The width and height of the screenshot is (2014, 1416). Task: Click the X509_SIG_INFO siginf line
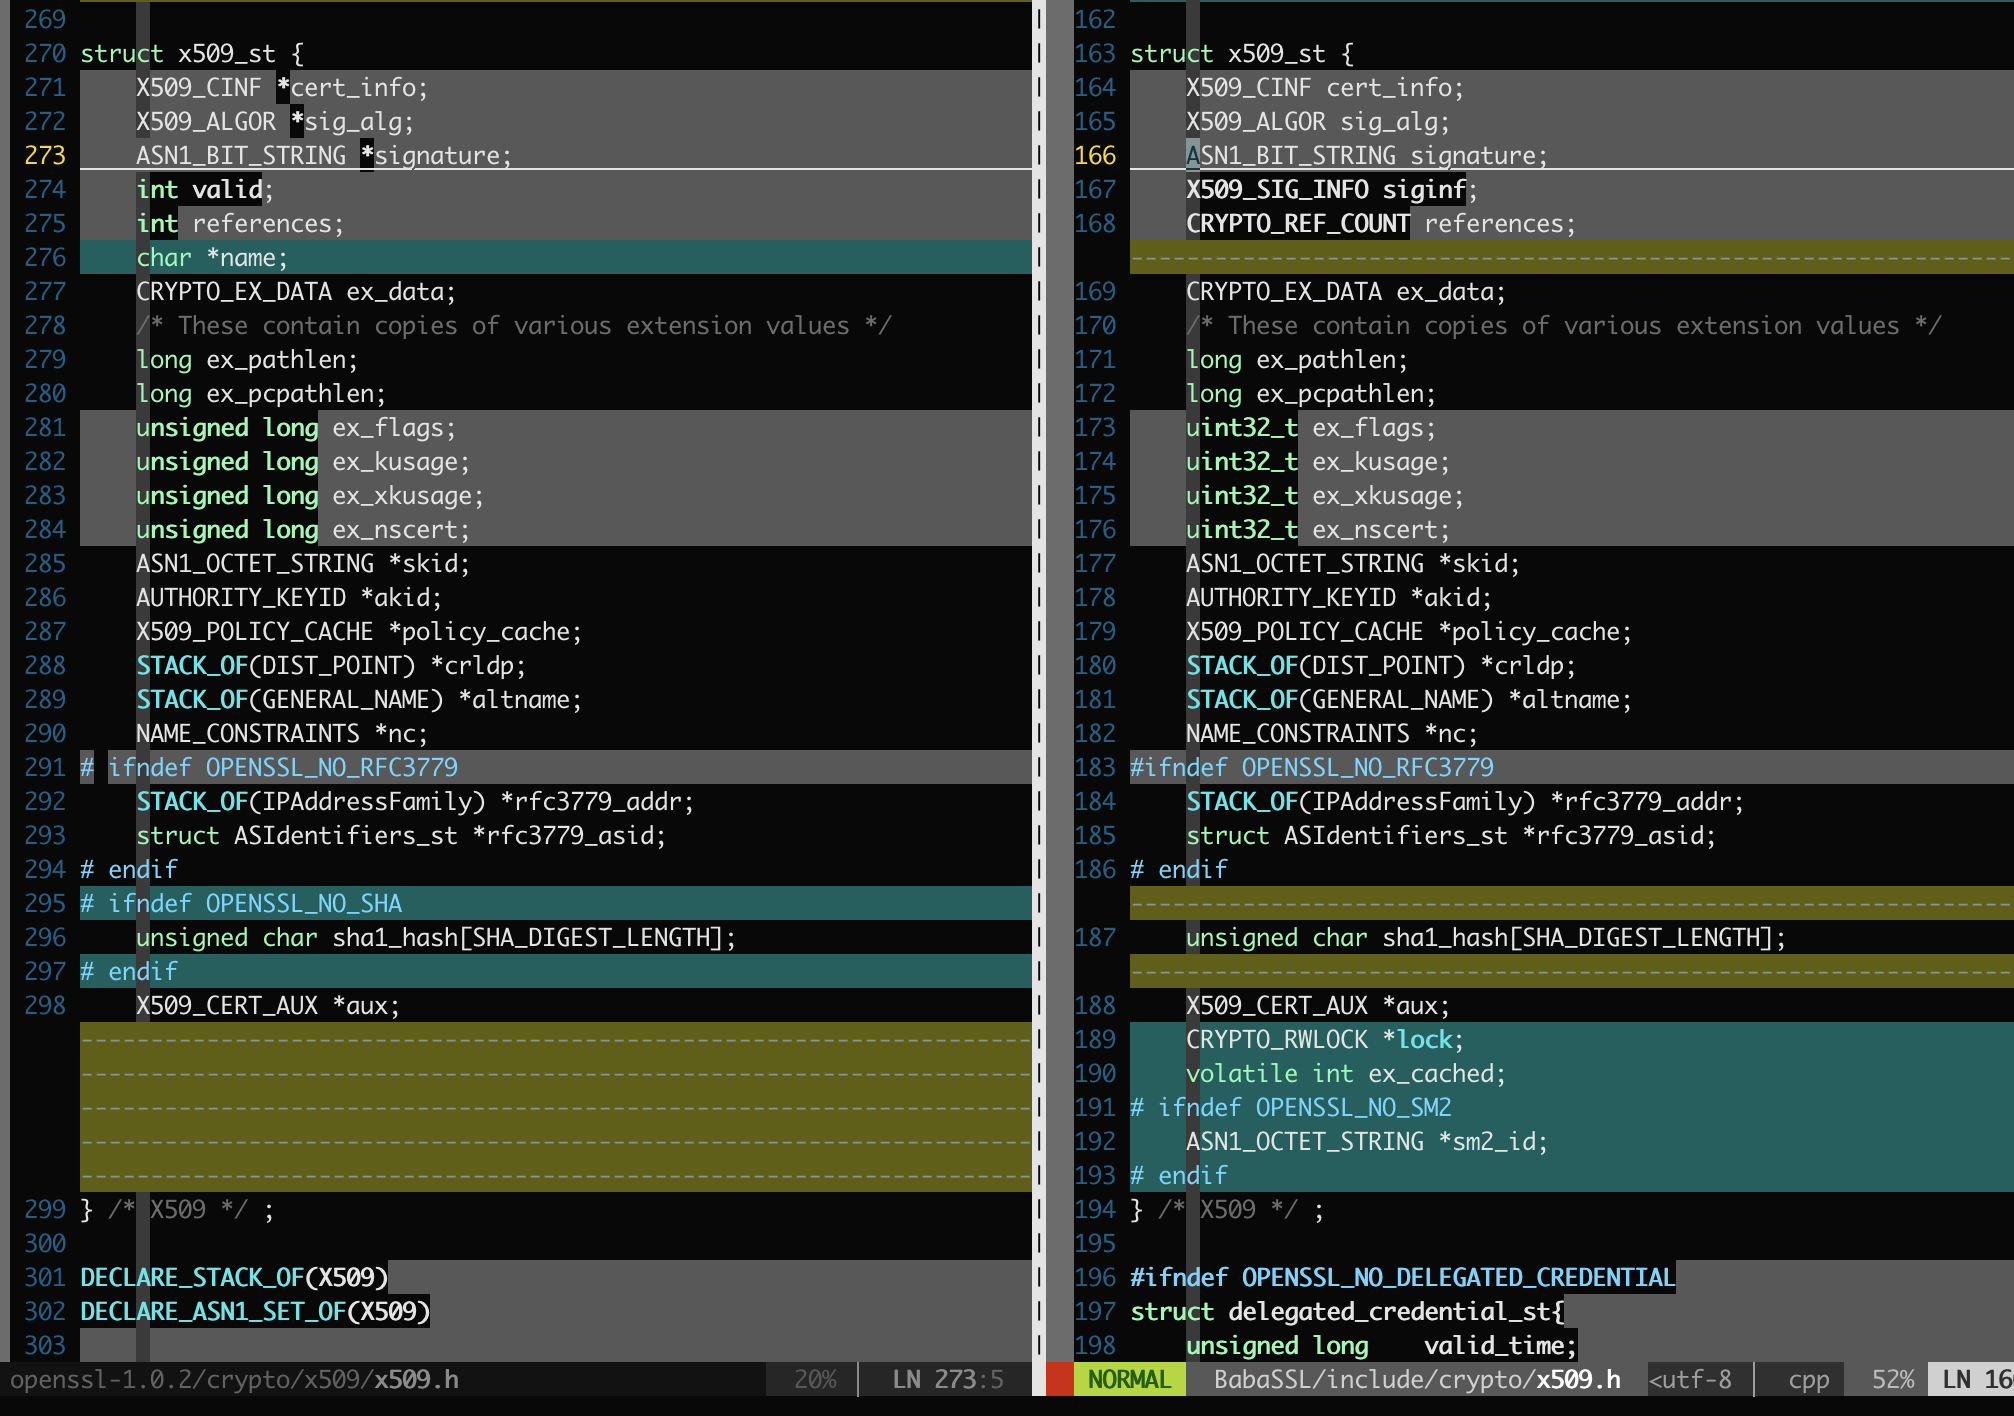click(x=1330, y=190)
